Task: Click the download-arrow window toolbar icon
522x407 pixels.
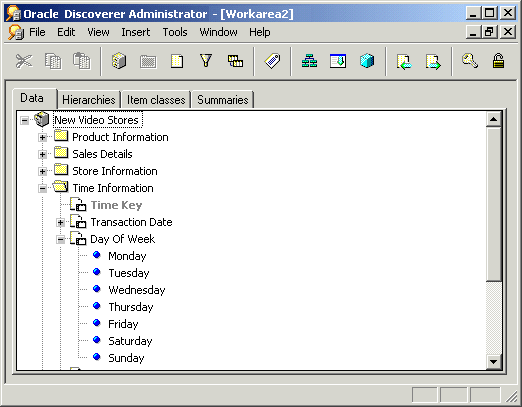Action: pos(338,61)
